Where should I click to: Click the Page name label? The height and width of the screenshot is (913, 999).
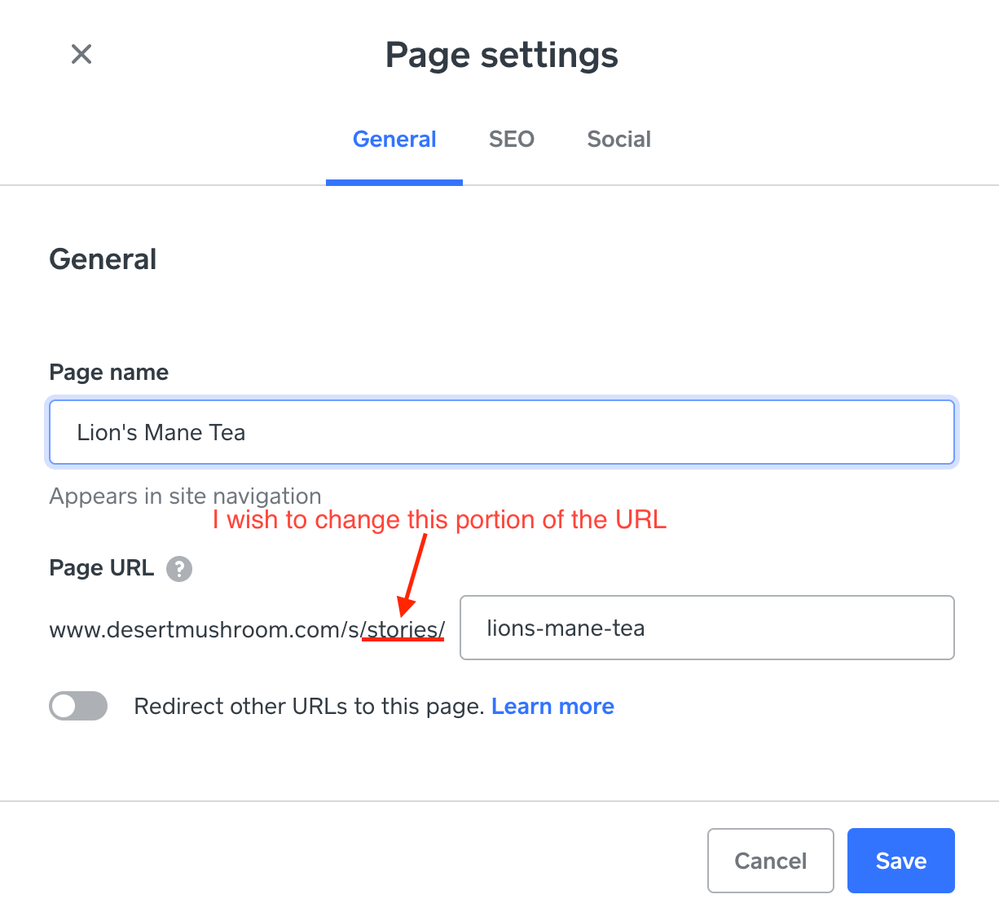click(109, 373)
